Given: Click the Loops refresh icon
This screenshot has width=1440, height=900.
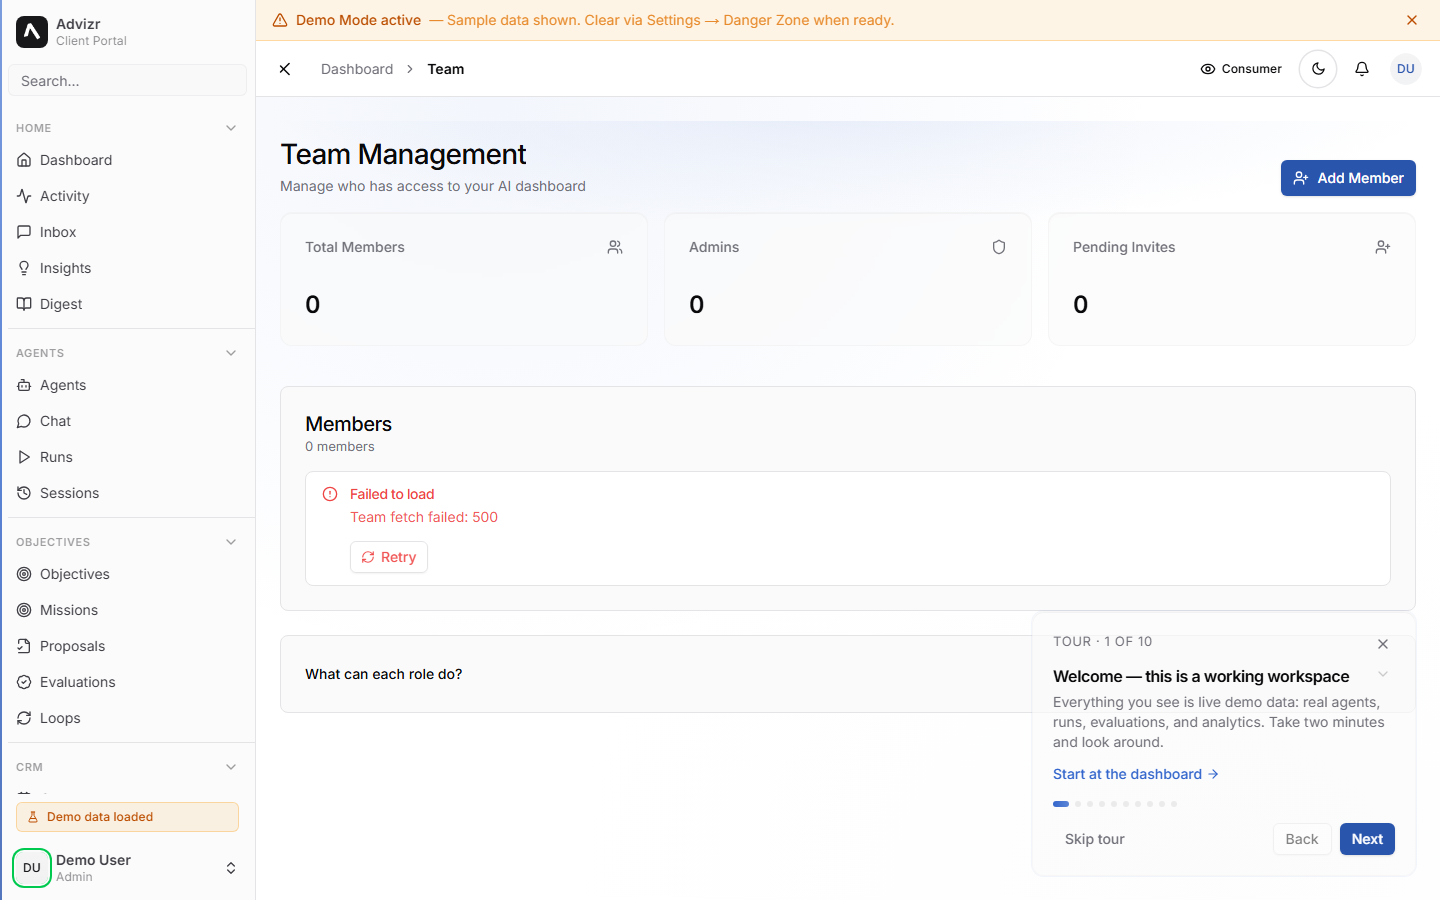Looking at the screenshot, I should [24, 718].
